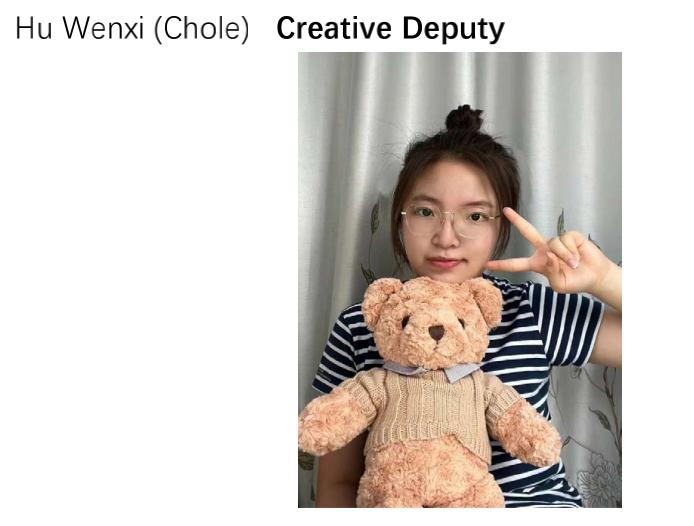694x526 pixels.
Task: Click the teddy bear's ear below the peace sign
Action: tap(486, 299)
